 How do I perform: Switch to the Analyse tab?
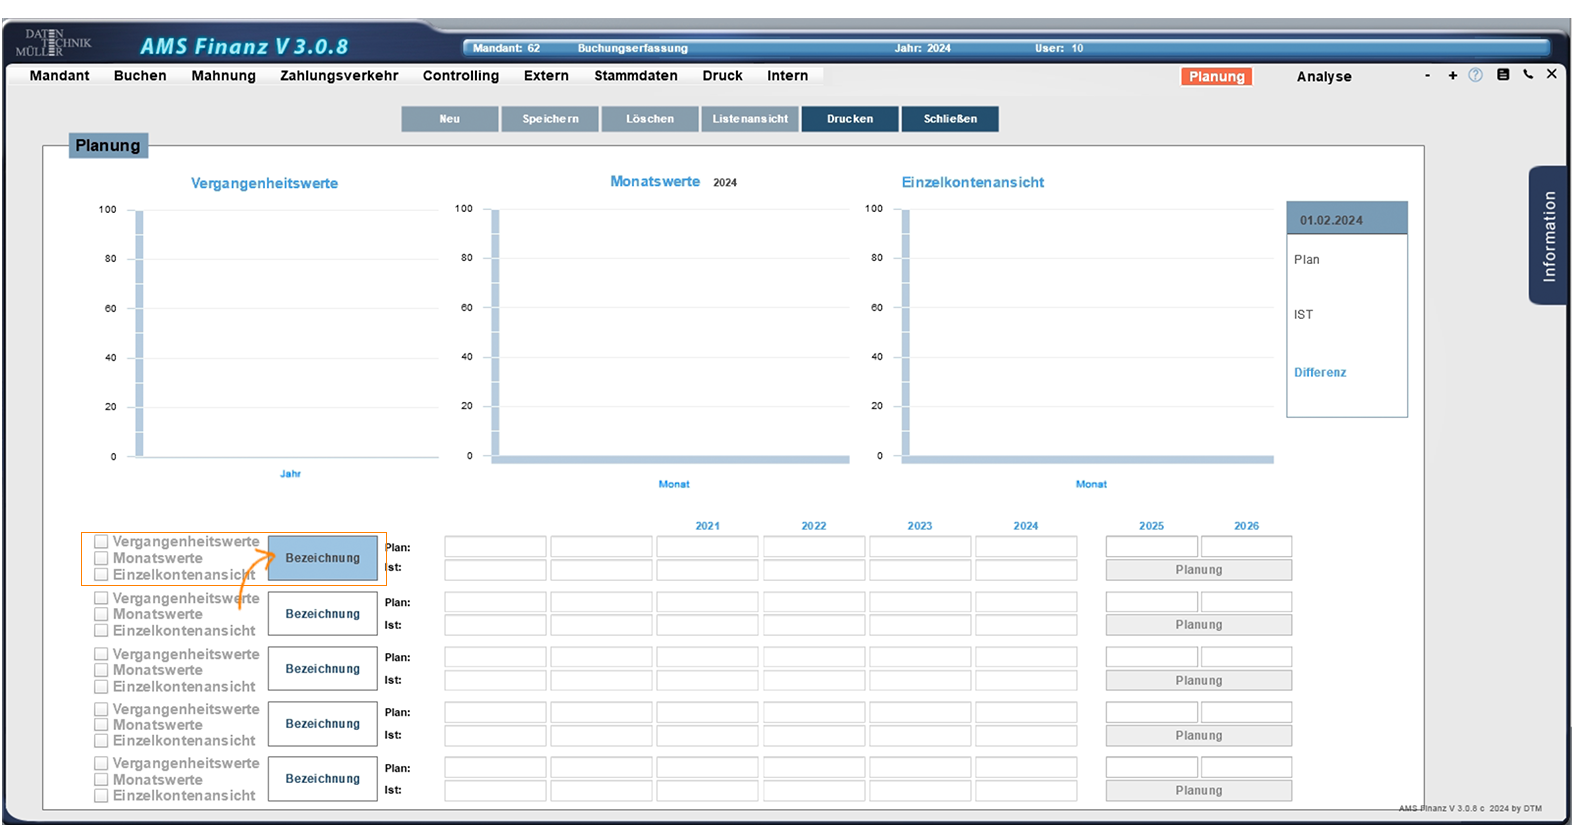point(1324,77)
